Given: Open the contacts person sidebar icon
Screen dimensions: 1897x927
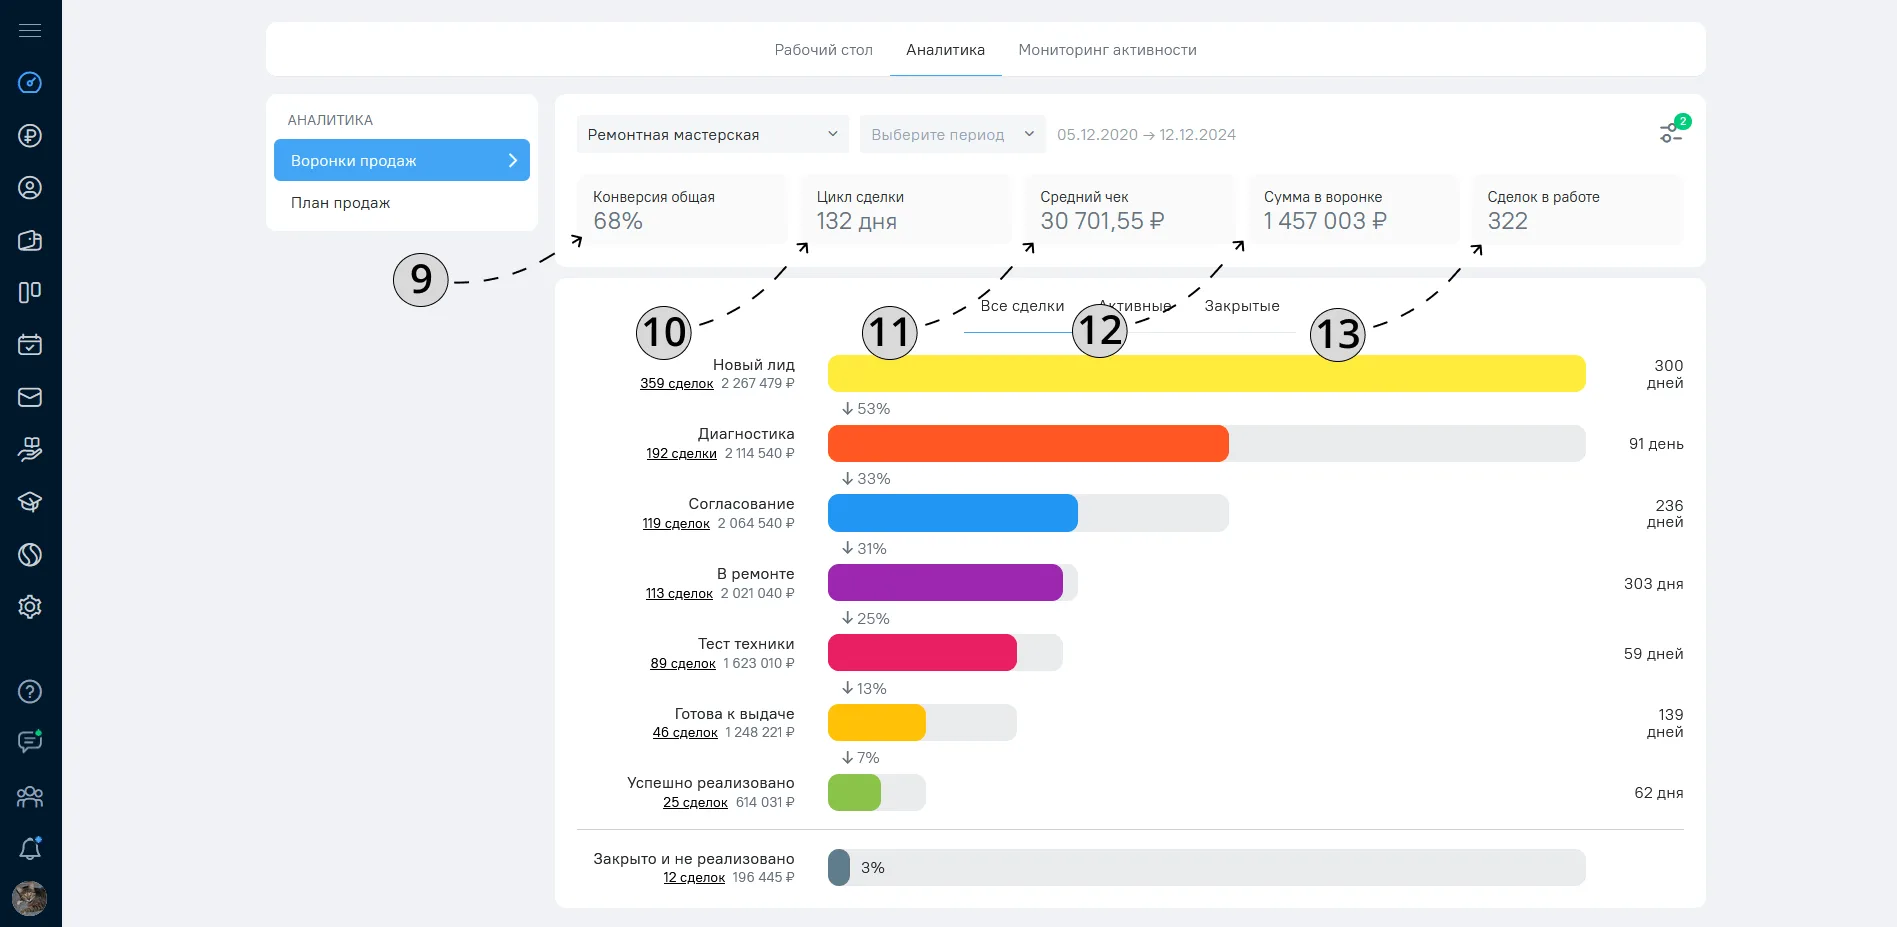Looking at the screenshot, I should [30, 188].
